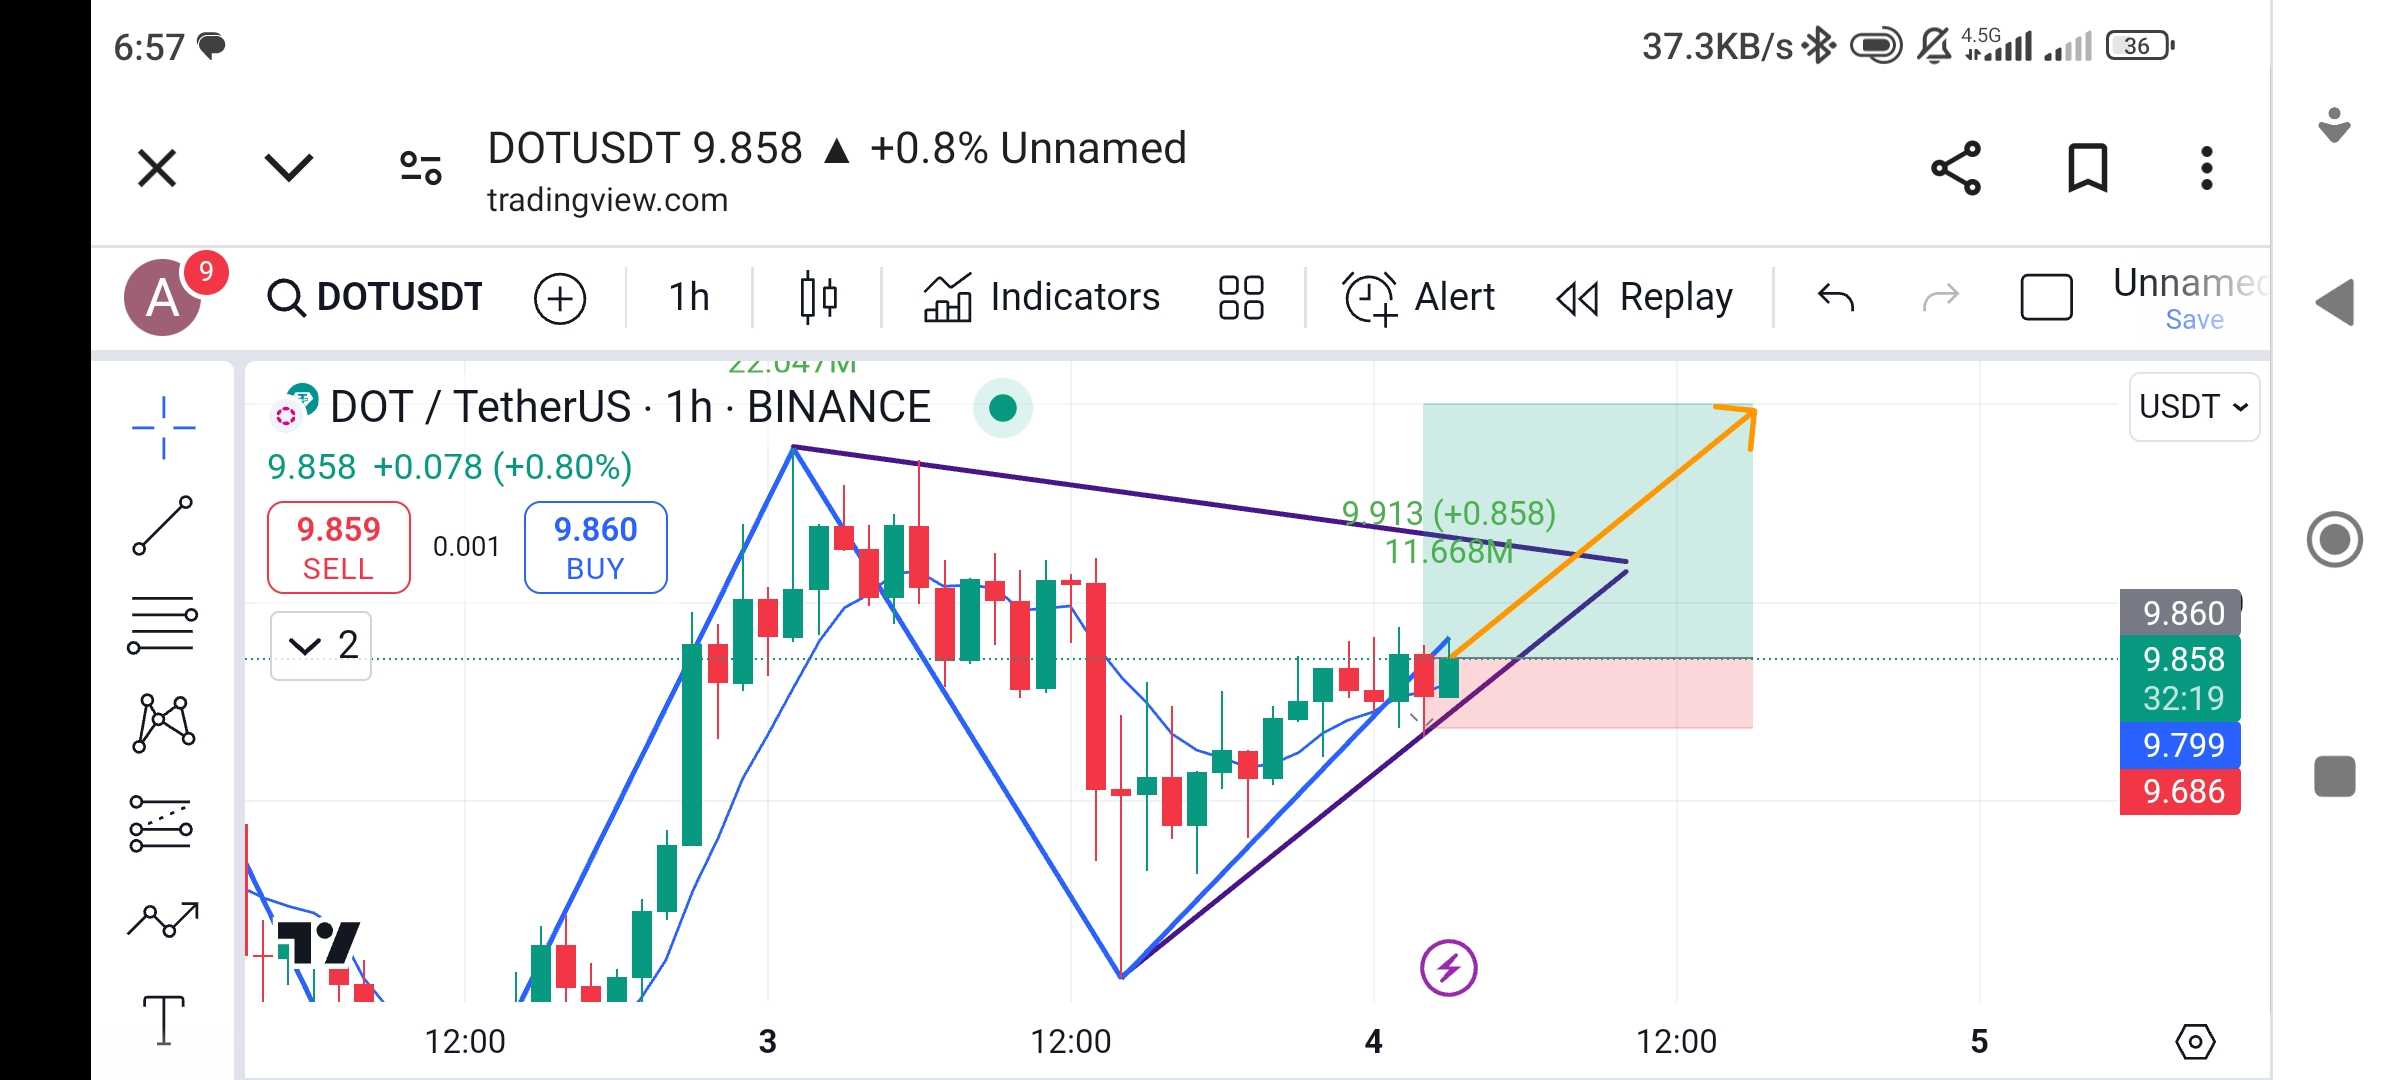Share the page via share icon

tap(1956, 168)
